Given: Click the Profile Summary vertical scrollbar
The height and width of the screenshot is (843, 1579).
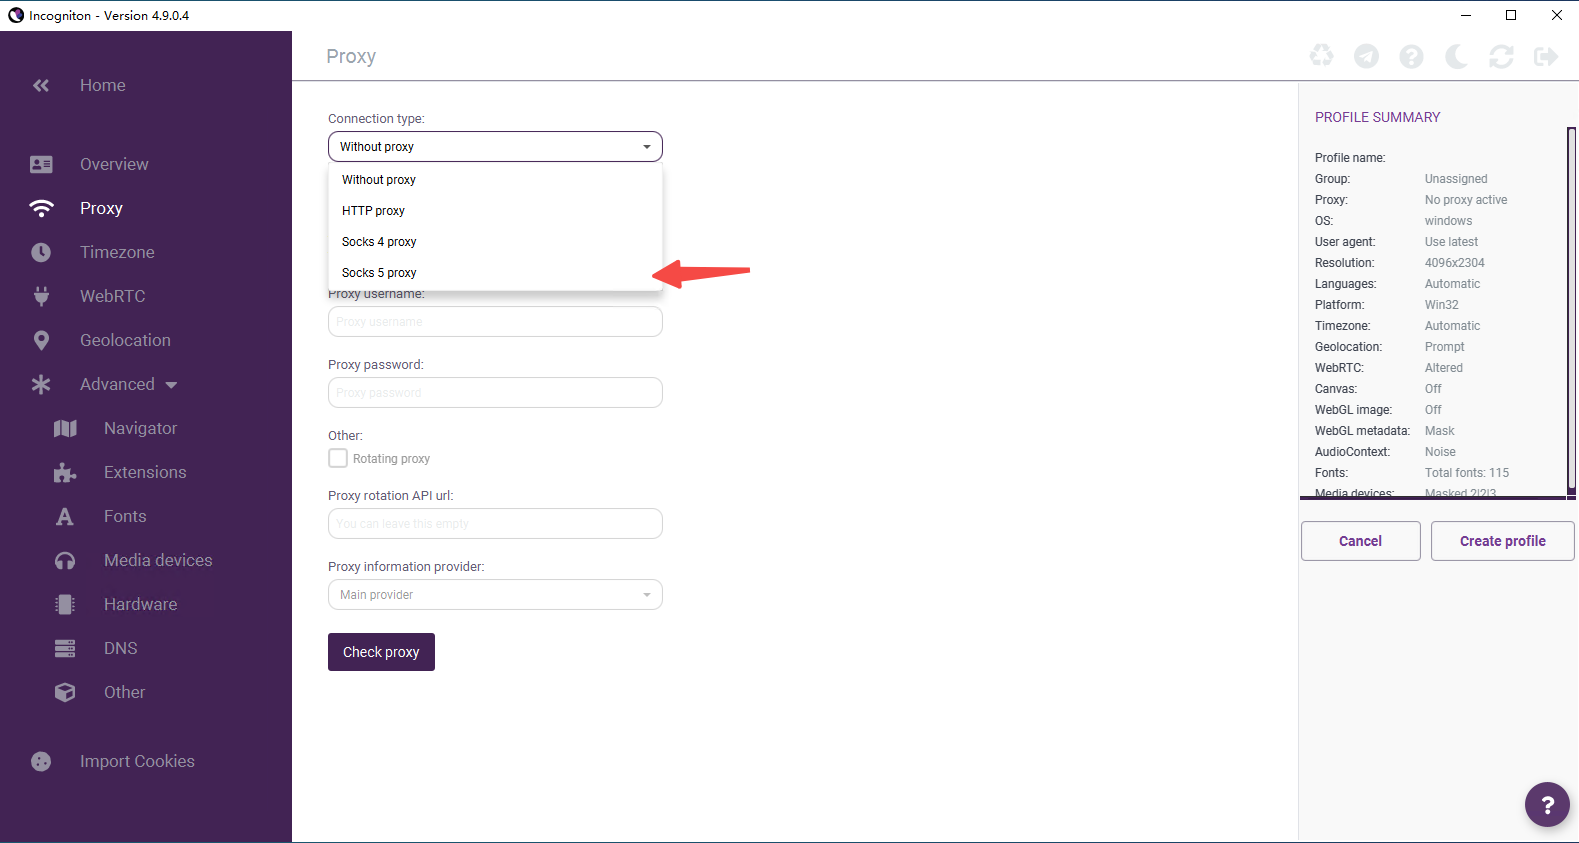Looking at the screenshot, I should coord(1571,310).
